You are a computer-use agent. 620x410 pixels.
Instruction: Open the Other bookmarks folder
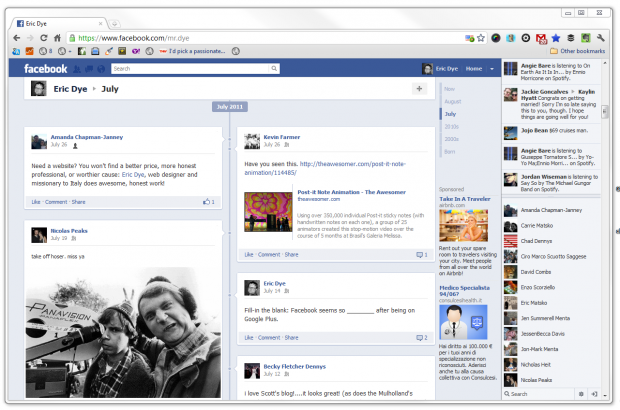[578, 51]
